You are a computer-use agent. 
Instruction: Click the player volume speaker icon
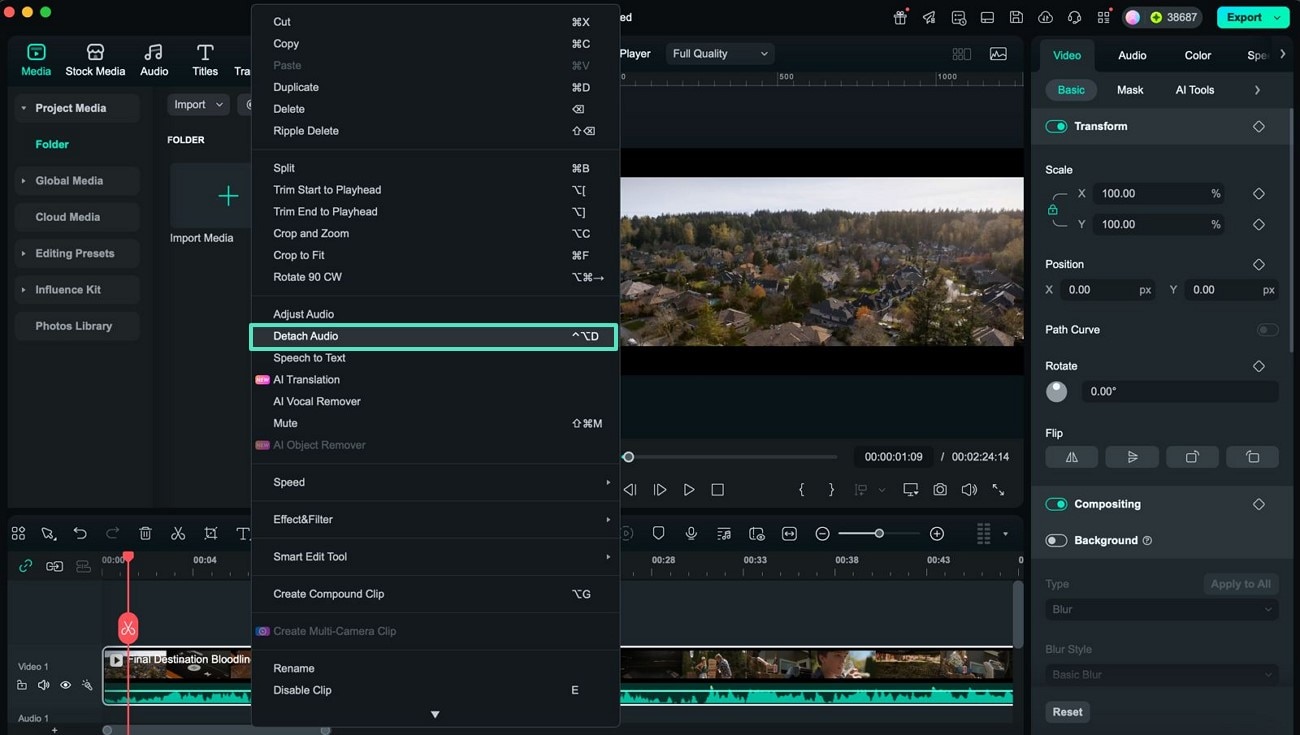click(x=969, y=490)
